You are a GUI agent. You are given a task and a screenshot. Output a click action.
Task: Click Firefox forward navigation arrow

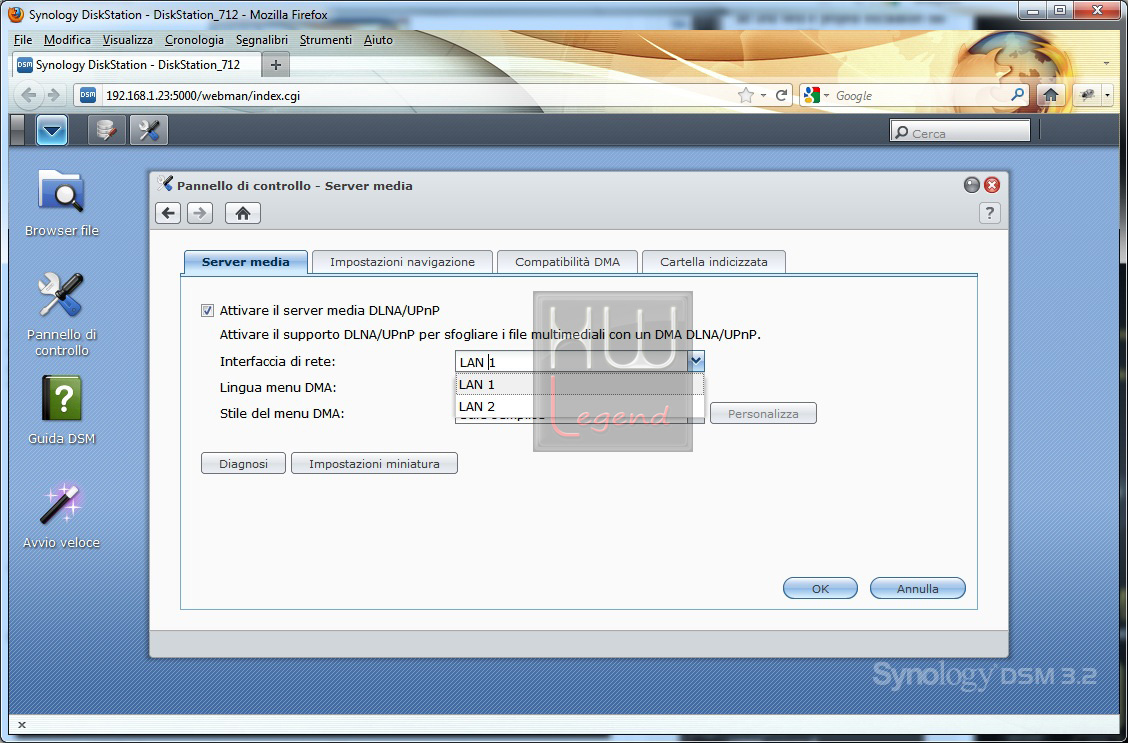pyautogui.click(x=53, y=95)
